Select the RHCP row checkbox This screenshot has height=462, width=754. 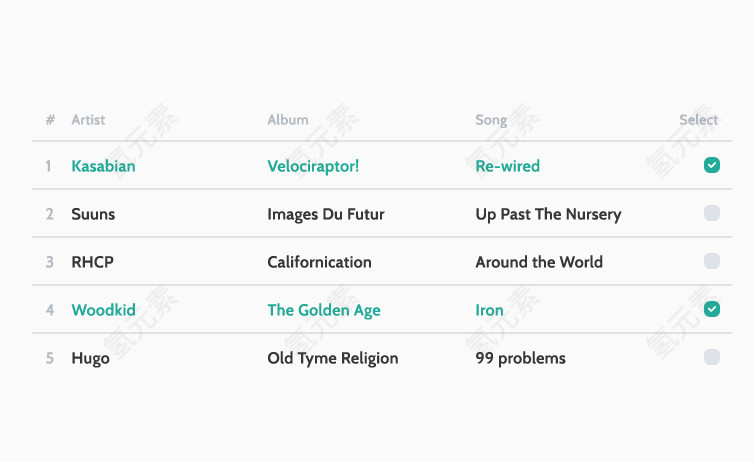711,261
